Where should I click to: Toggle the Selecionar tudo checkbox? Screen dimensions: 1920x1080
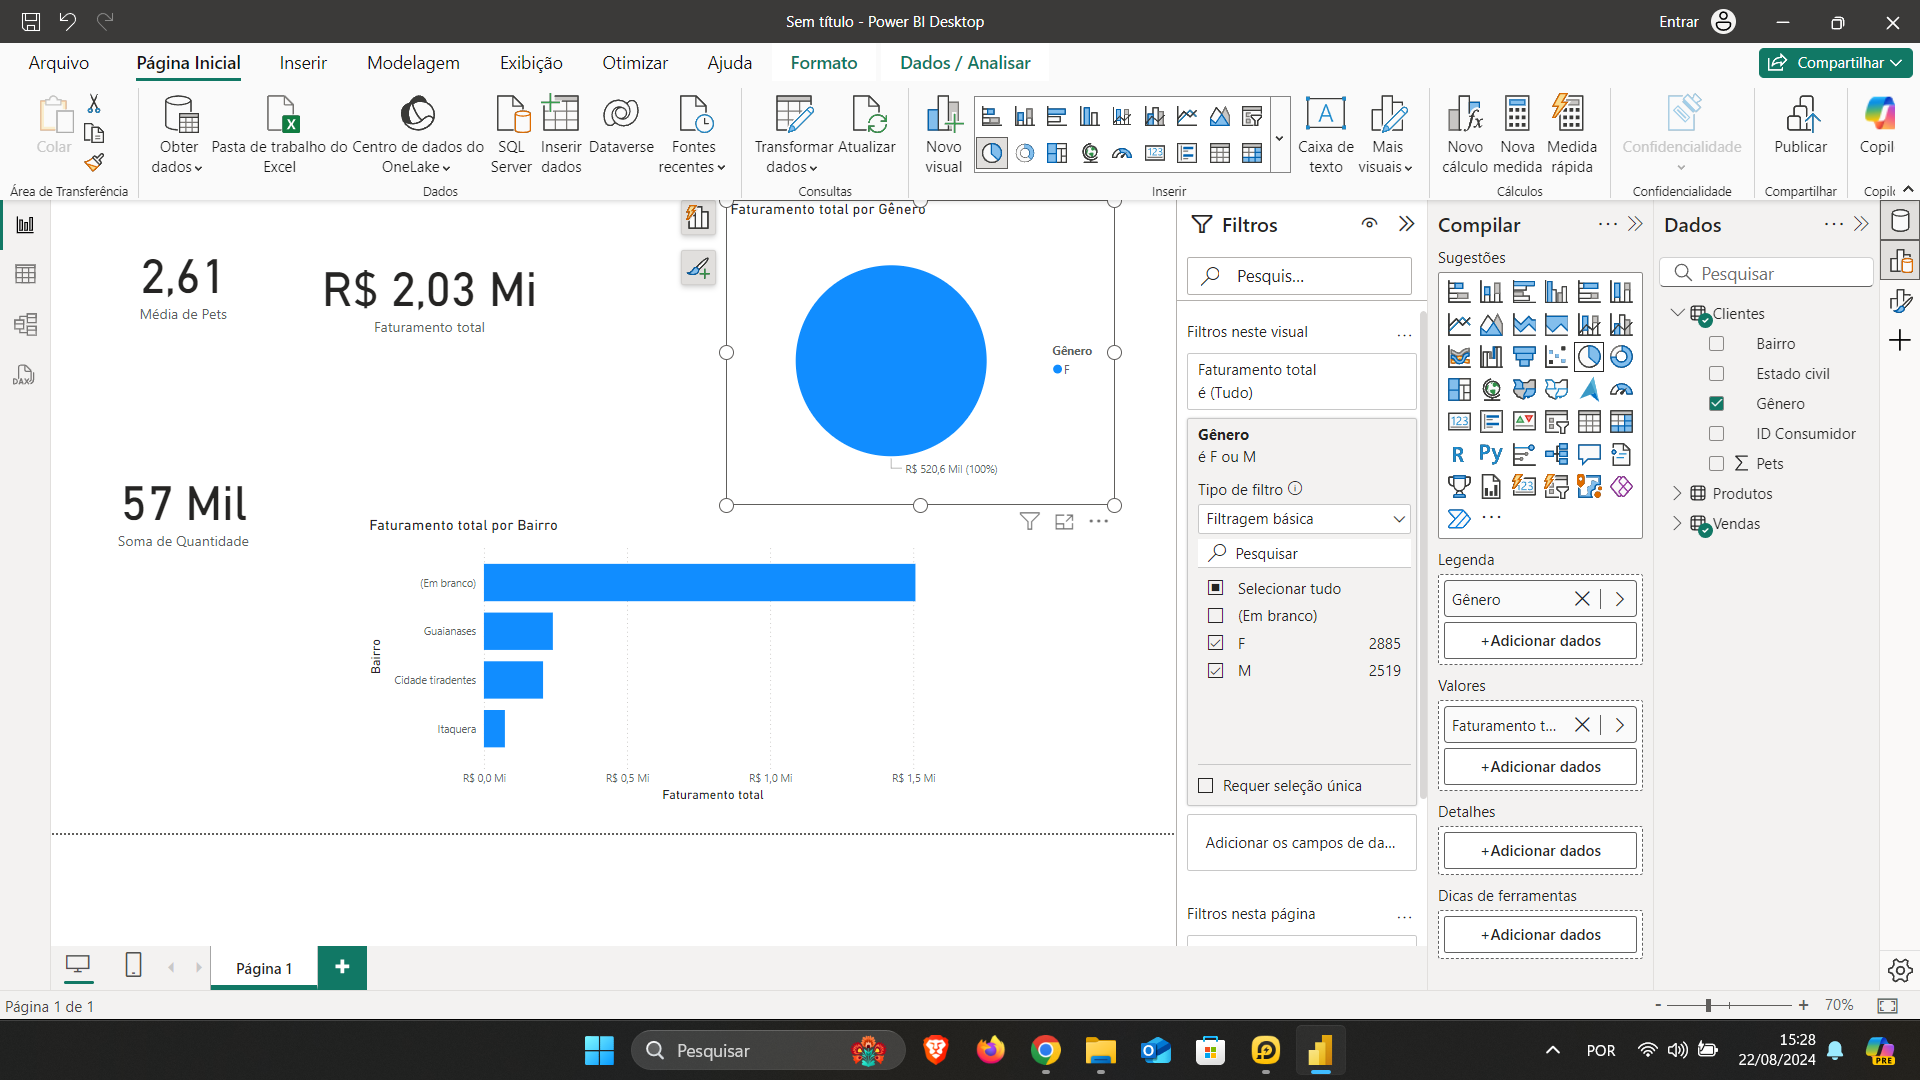click(x=1215, y=588)
